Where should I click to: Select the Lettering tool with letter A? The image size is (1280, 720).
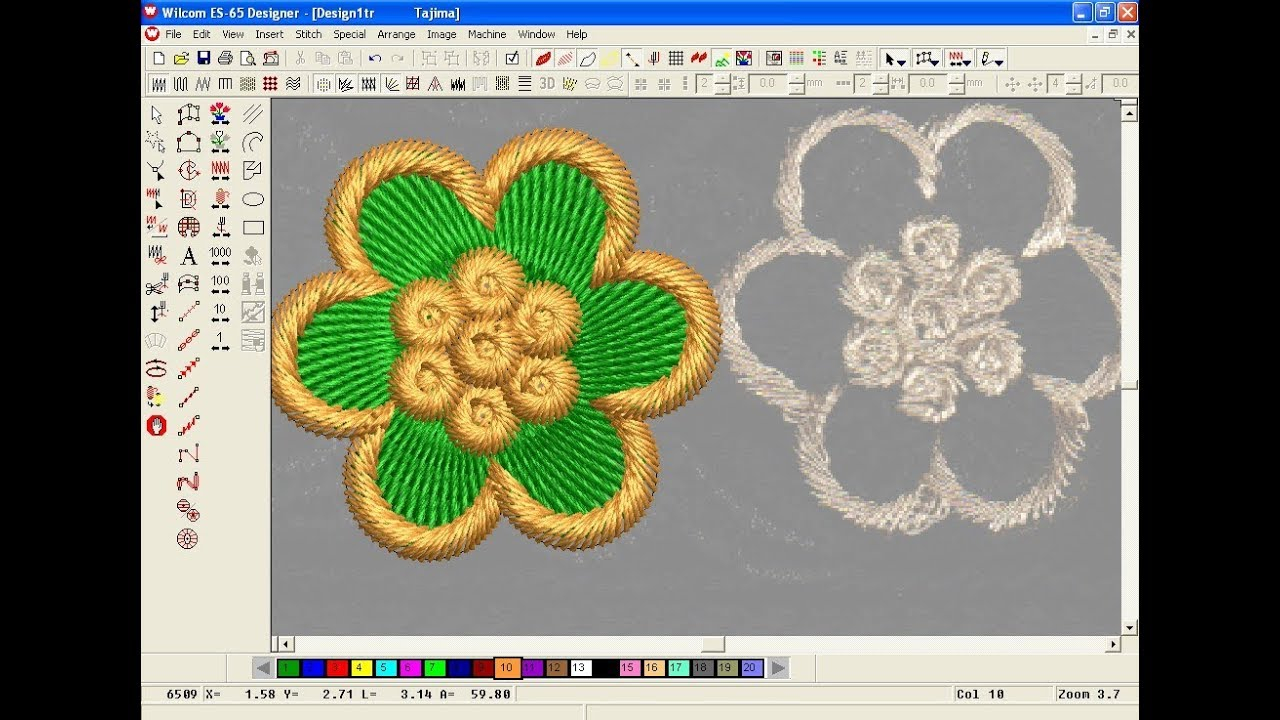[188, 256]
